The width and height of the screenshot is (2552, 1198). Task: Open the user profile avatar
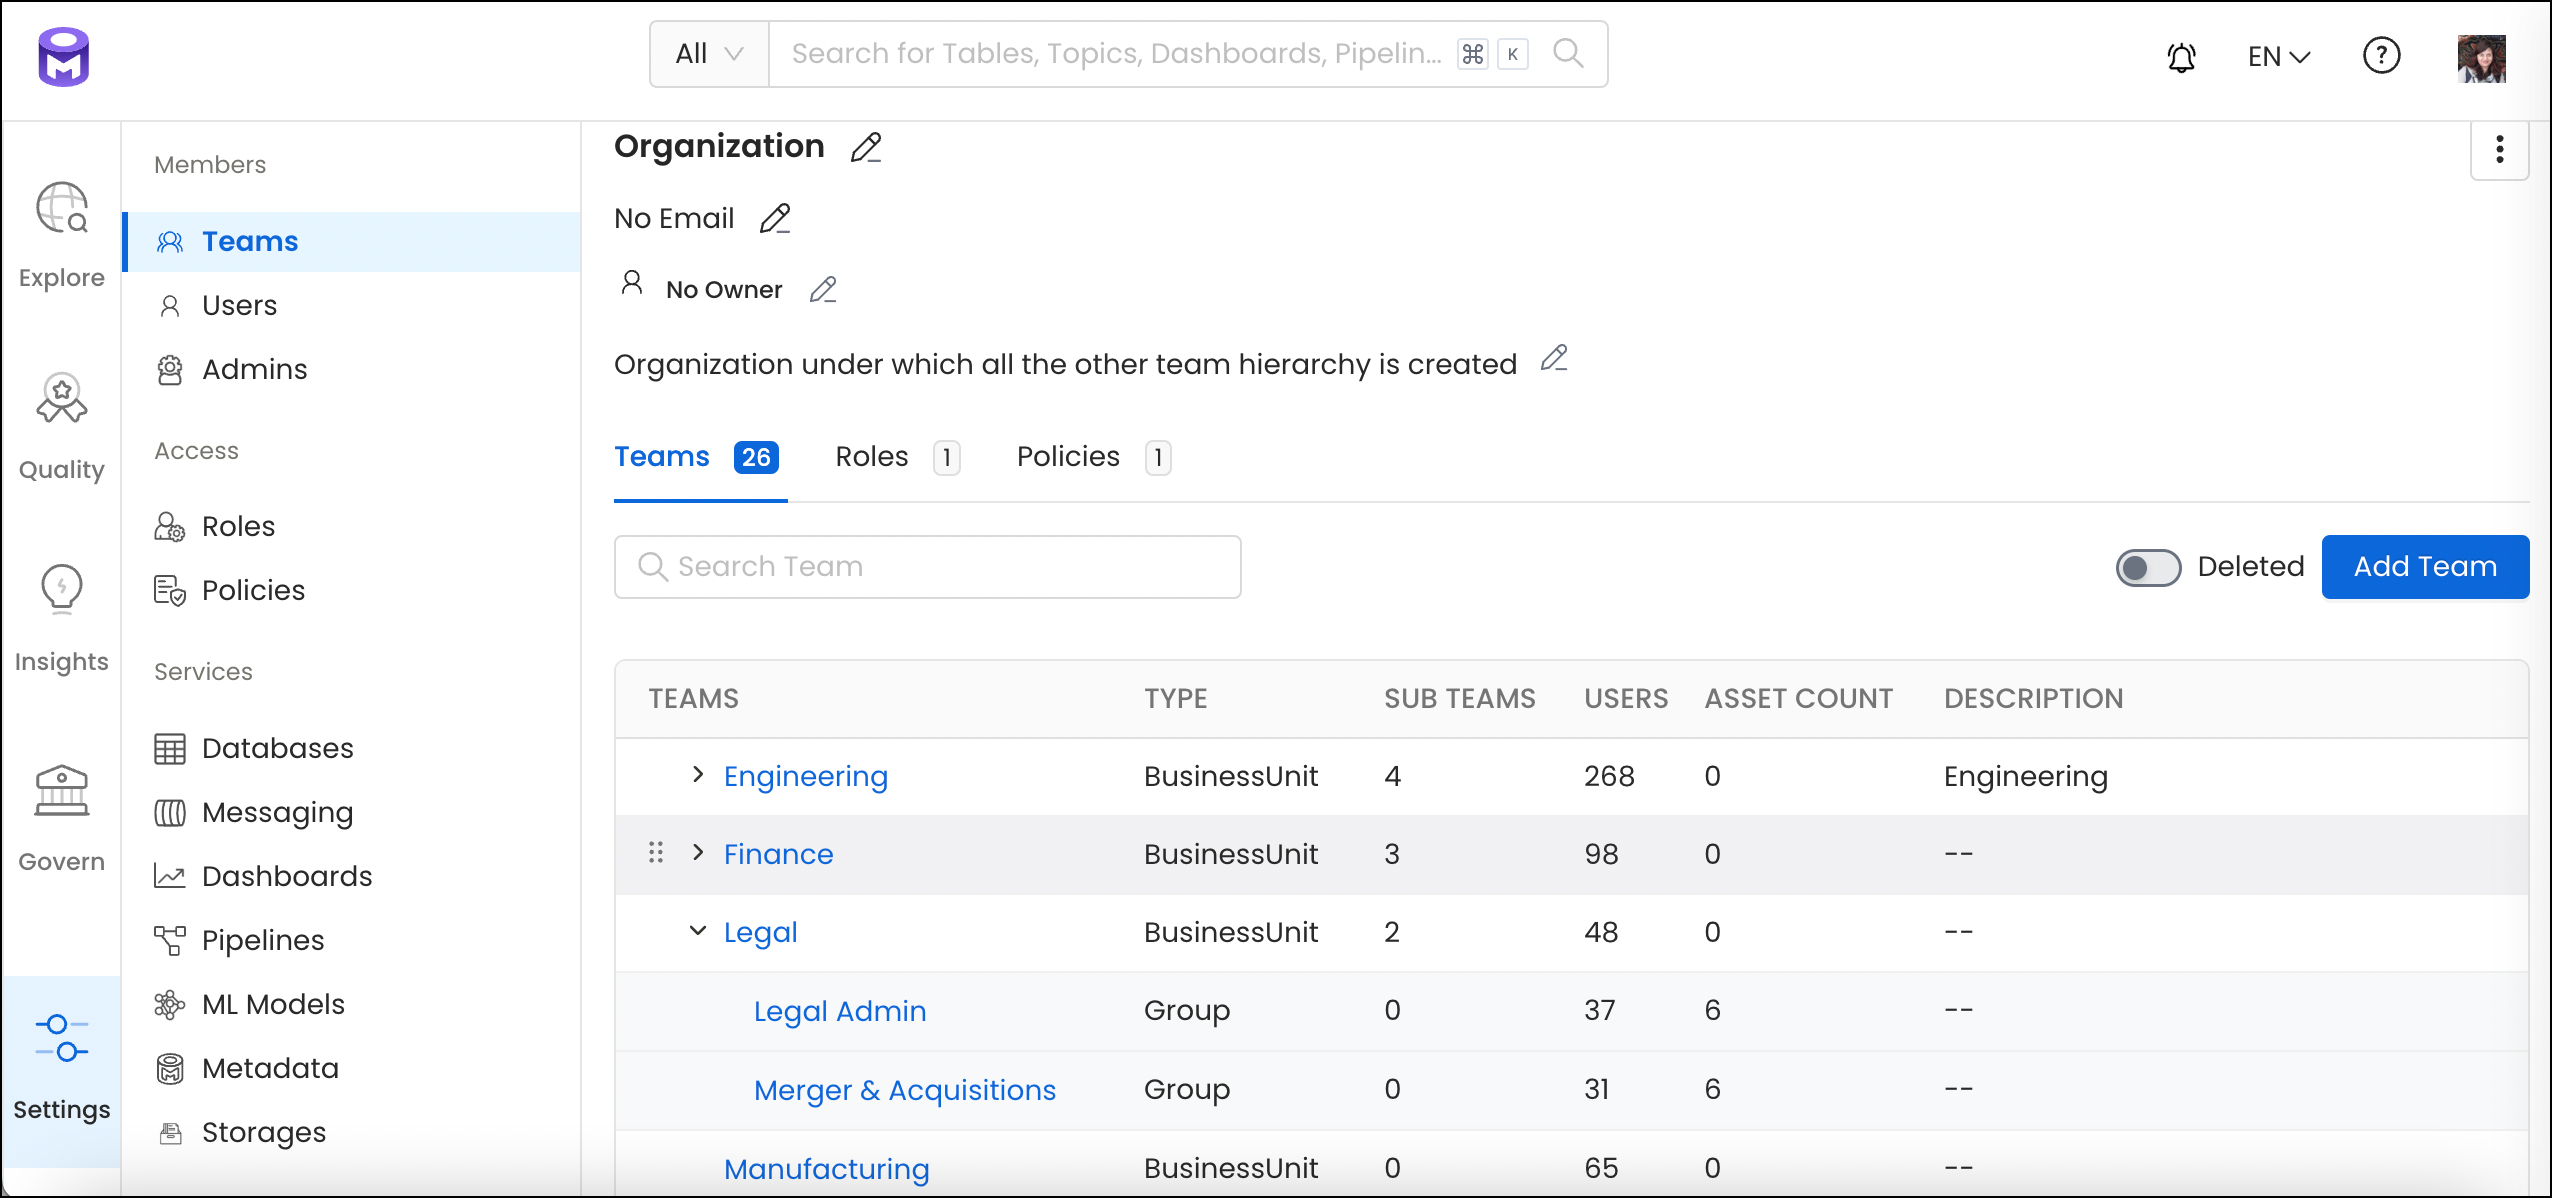2481,58
